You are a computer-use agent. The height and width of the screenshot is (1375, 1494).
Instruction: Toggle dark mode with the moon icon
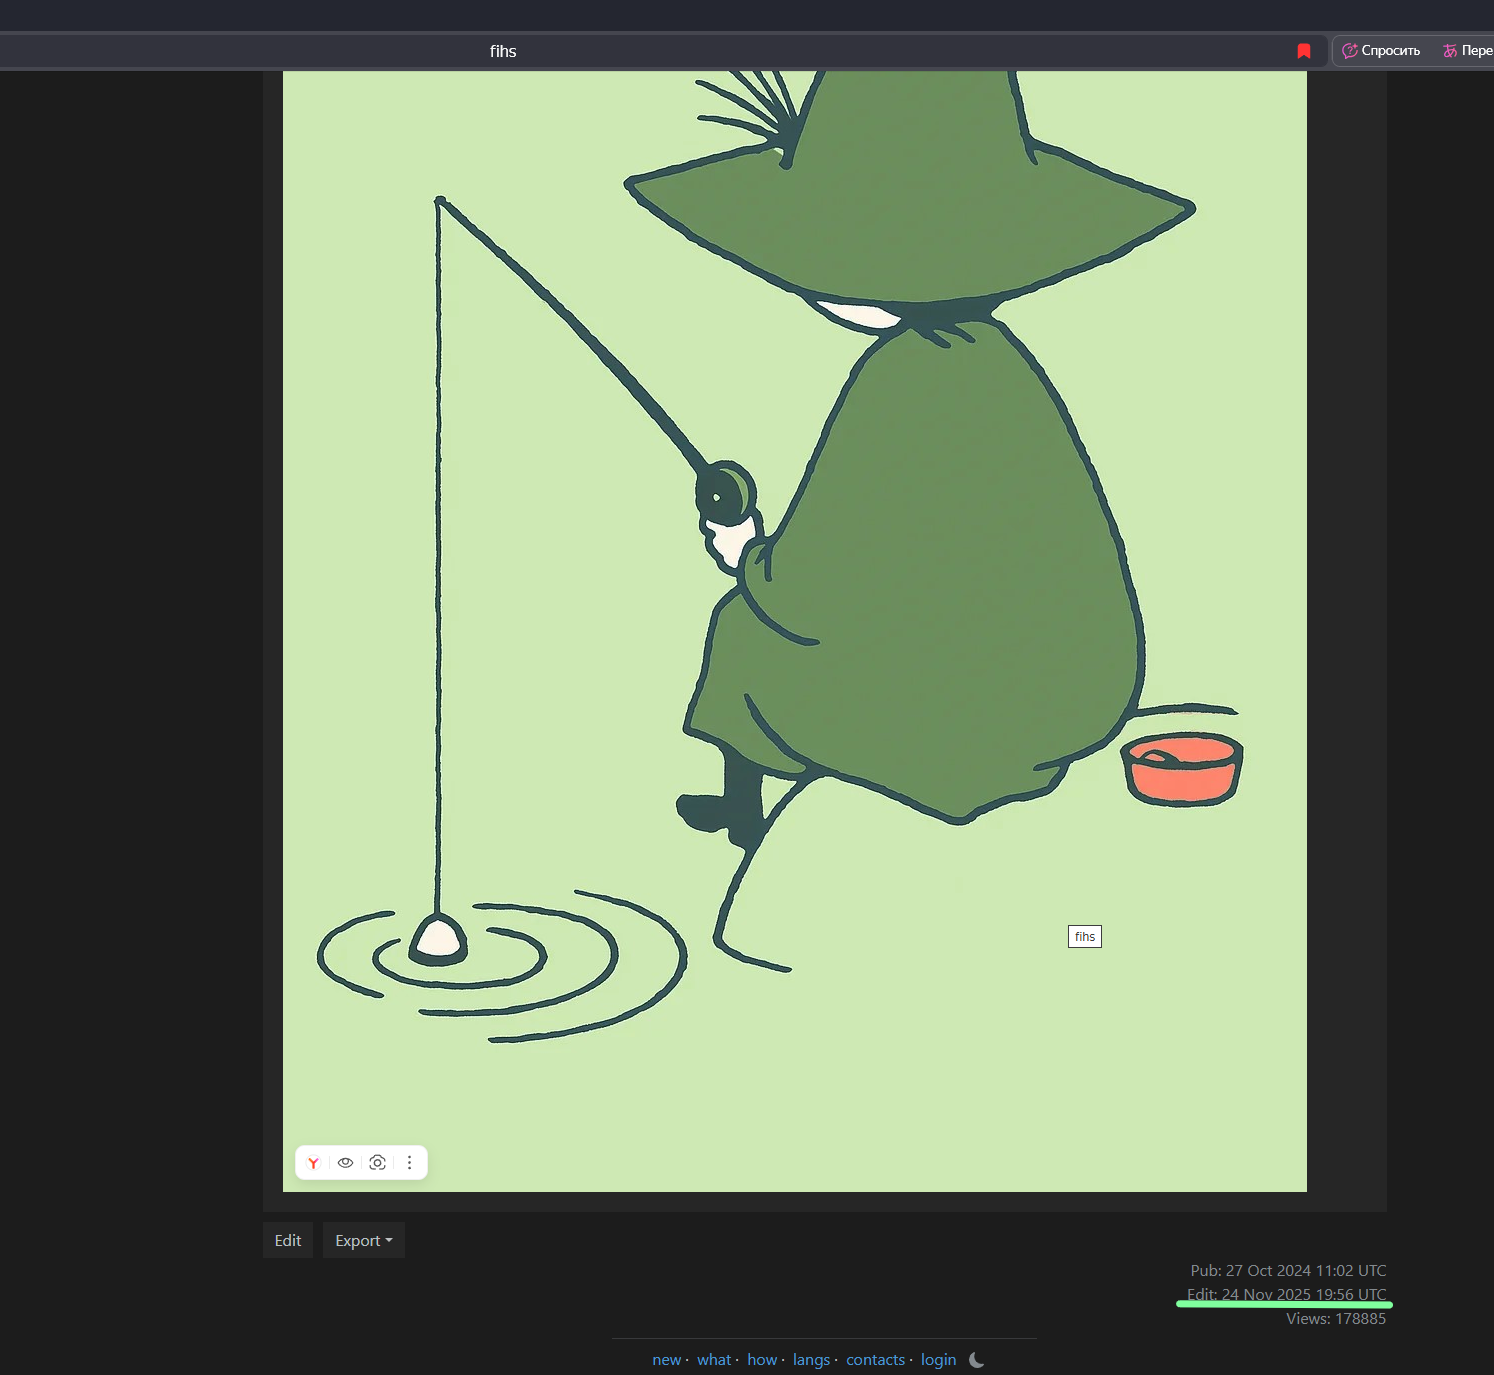click(x=977, y=1360)
